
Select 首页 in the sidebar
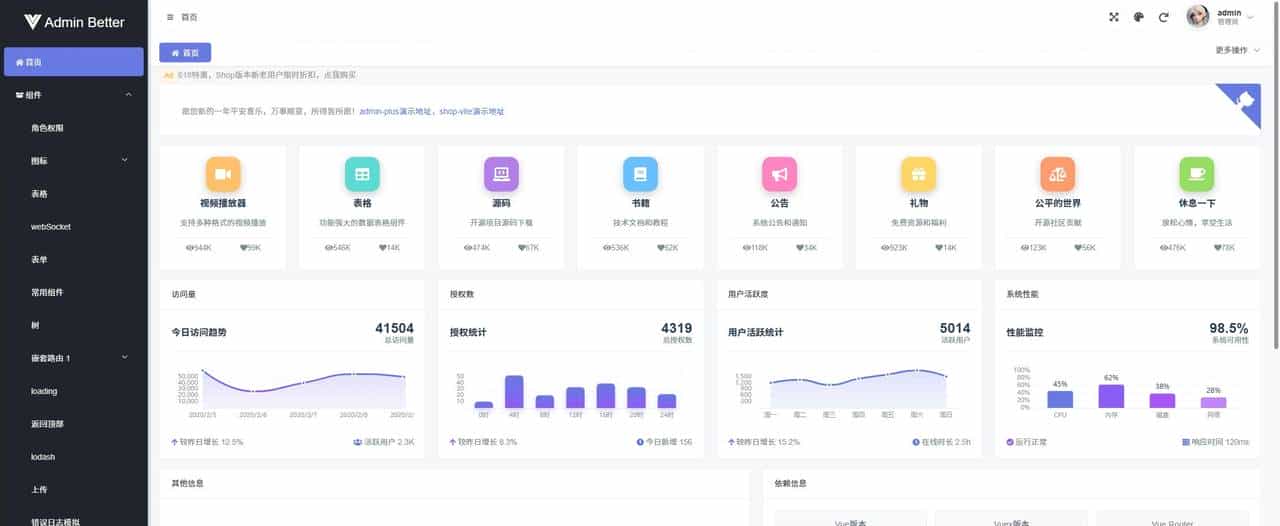74,62
